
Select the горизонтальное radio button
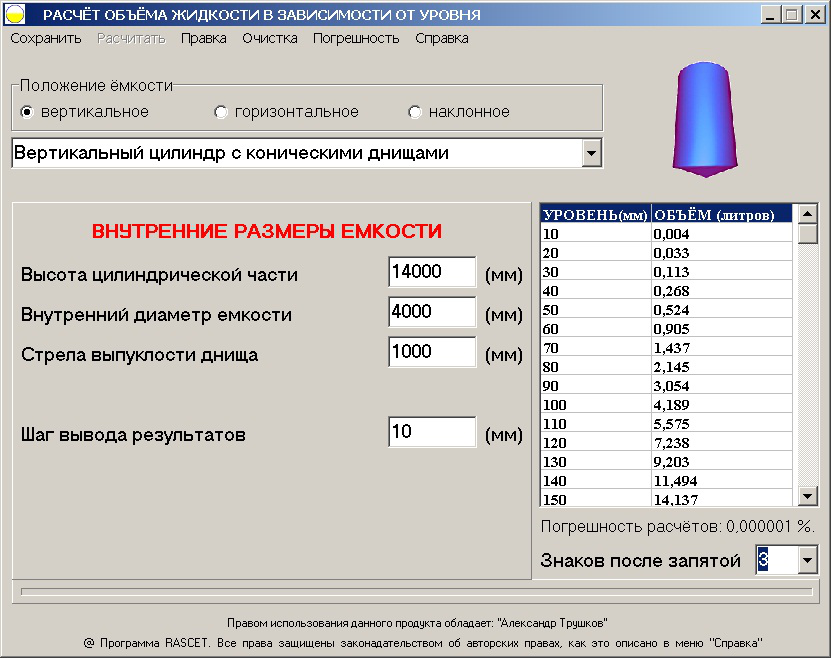coord(221,111)
